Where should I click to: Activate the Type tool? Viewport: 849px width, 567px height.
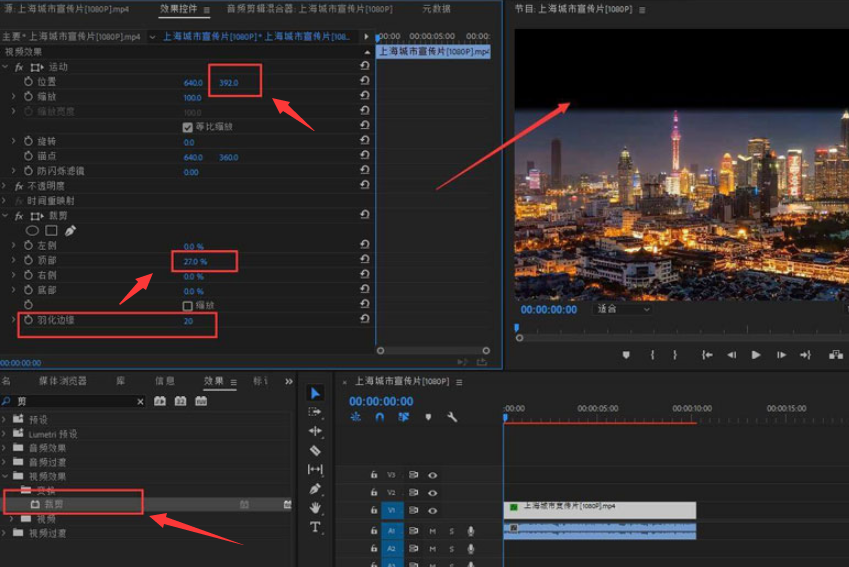(x=315, y=527)
